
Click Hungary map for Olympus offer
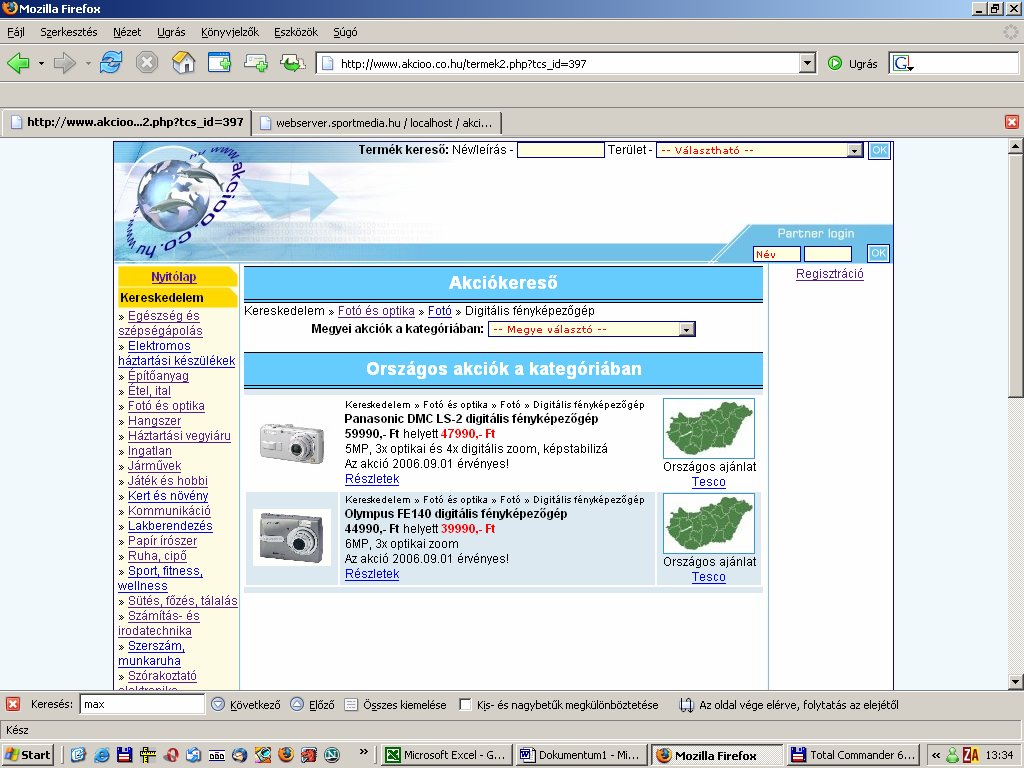[709, 523]
